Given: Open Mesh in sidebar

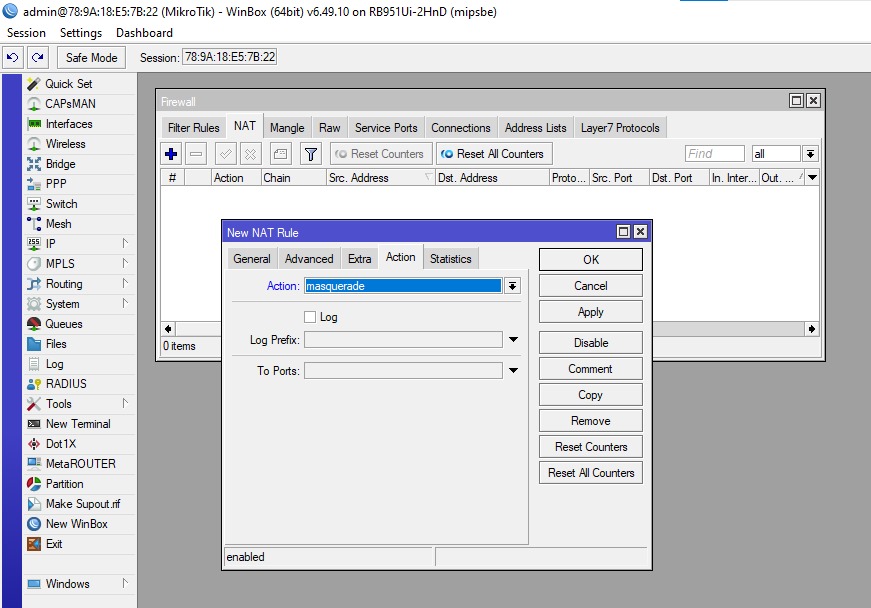Looking at the screenshot, I should click(x=79, y=224).
